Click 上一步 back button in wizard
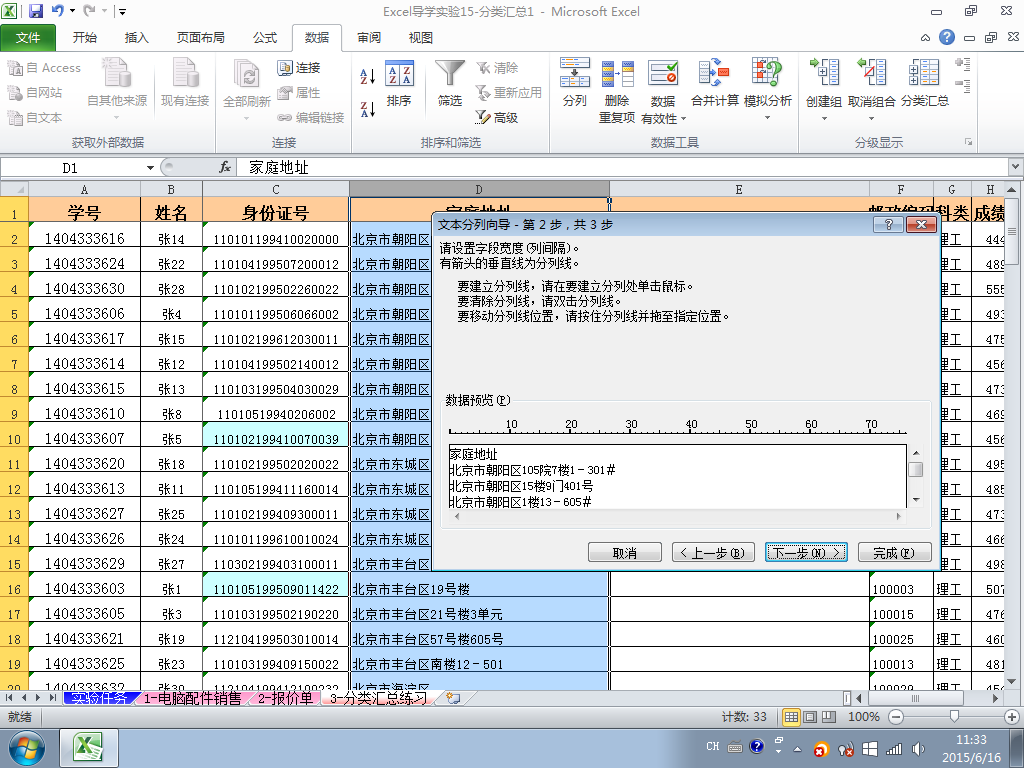The height and width of the screenshot is (768, 1024). point(713,552)
